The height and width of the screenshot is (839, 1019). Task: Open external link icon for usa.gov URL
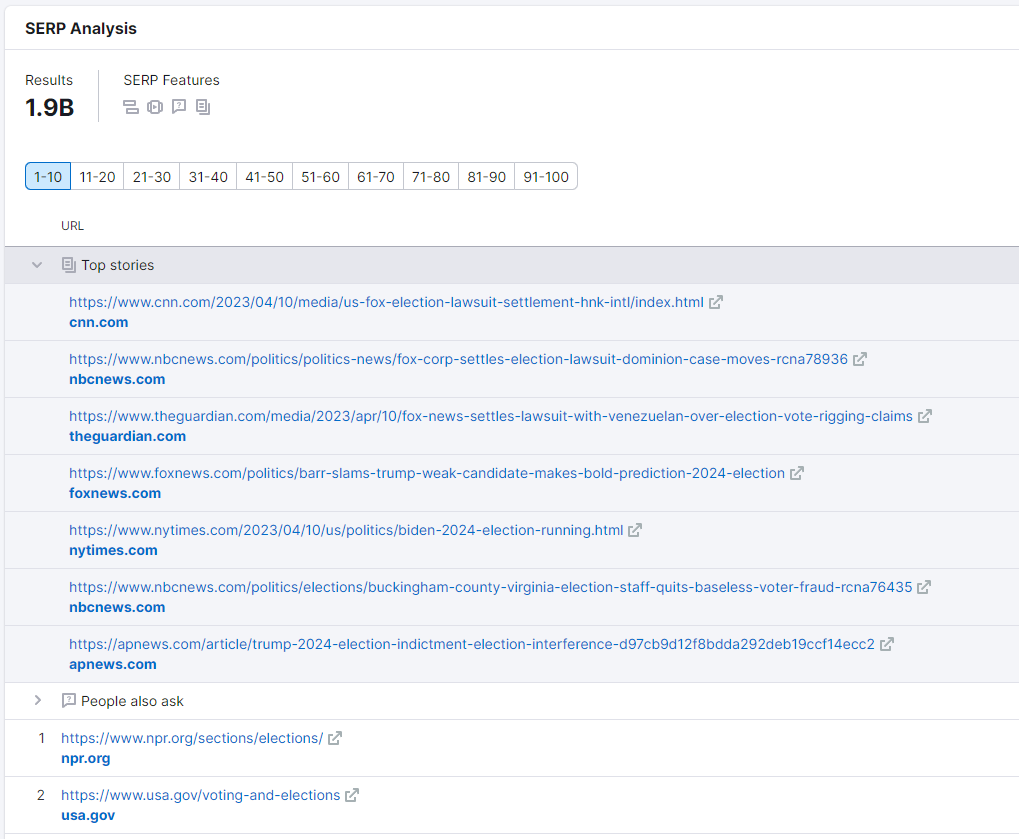tap(352, 795)
